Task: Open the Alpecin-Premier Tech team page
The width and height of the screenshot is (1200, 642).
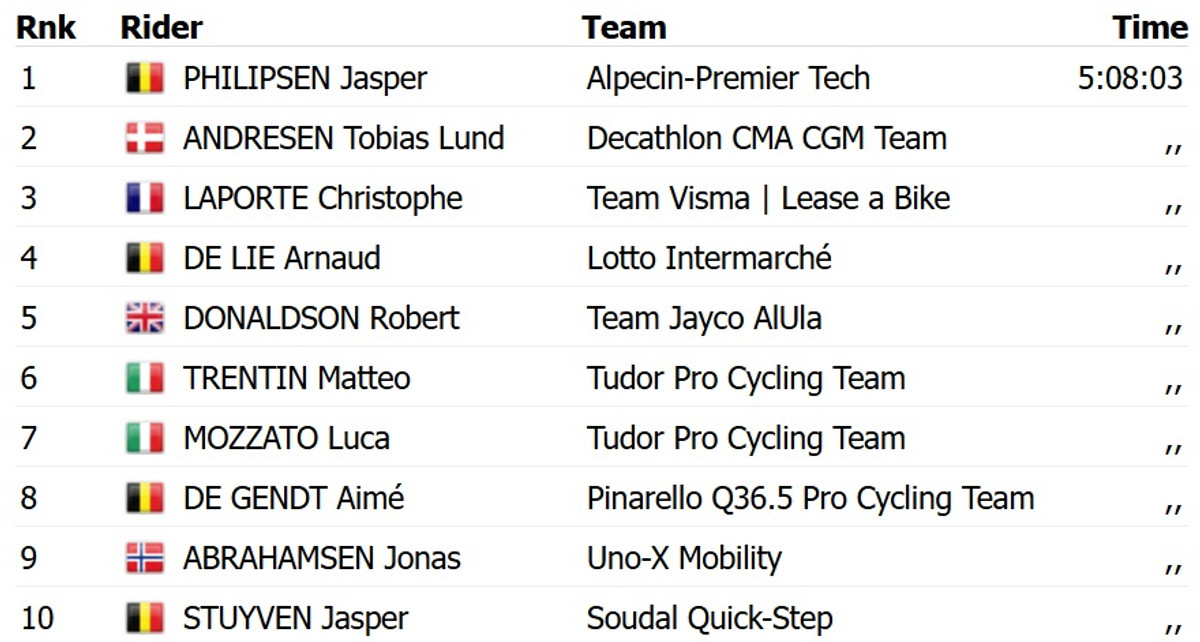Action: tap(728, 79)
